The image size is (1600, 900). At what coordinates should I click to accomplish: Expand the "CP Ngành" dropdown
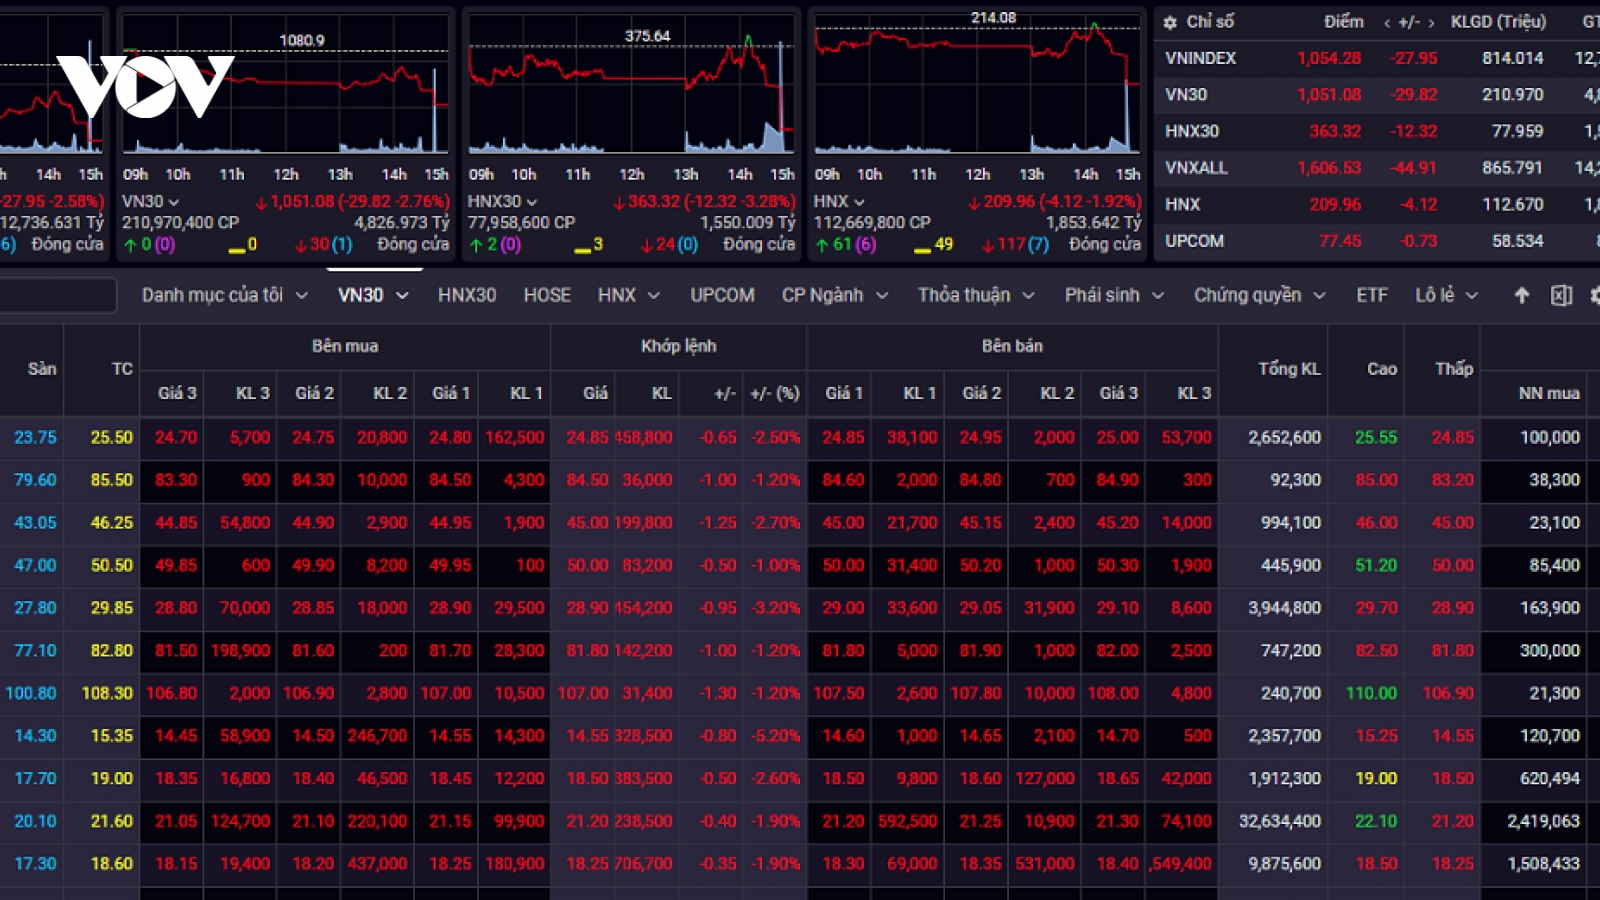tap(835, 295)
